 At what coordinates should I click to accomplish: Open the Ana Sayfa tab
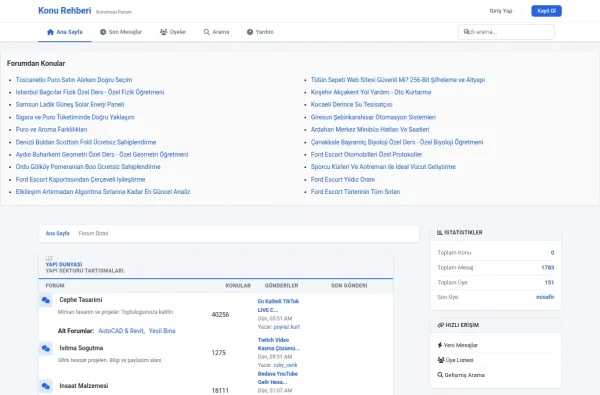pyautogui.click(x=65, y=32)
